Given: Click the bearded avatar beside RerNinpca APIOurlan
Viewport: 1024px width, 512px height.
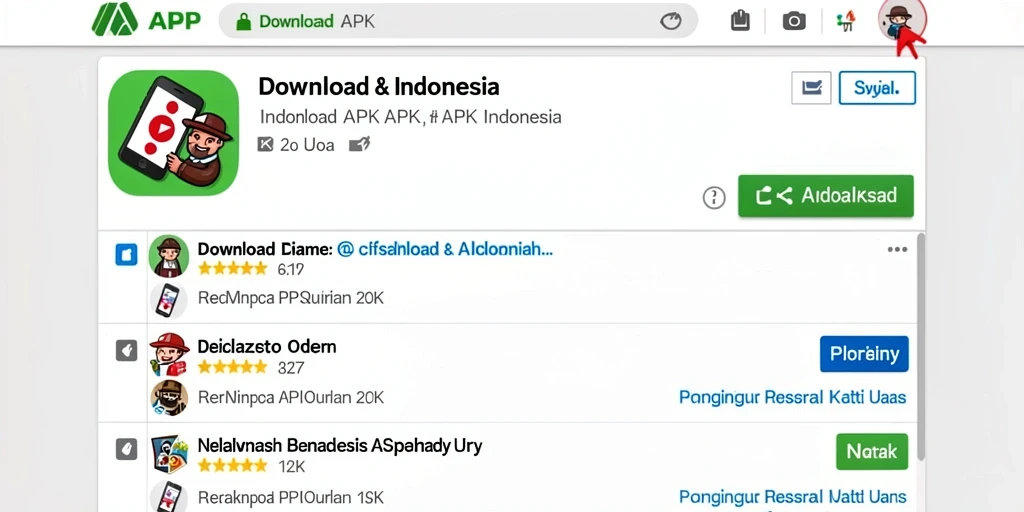Looking at the screenshot, I should pos(169,398).
